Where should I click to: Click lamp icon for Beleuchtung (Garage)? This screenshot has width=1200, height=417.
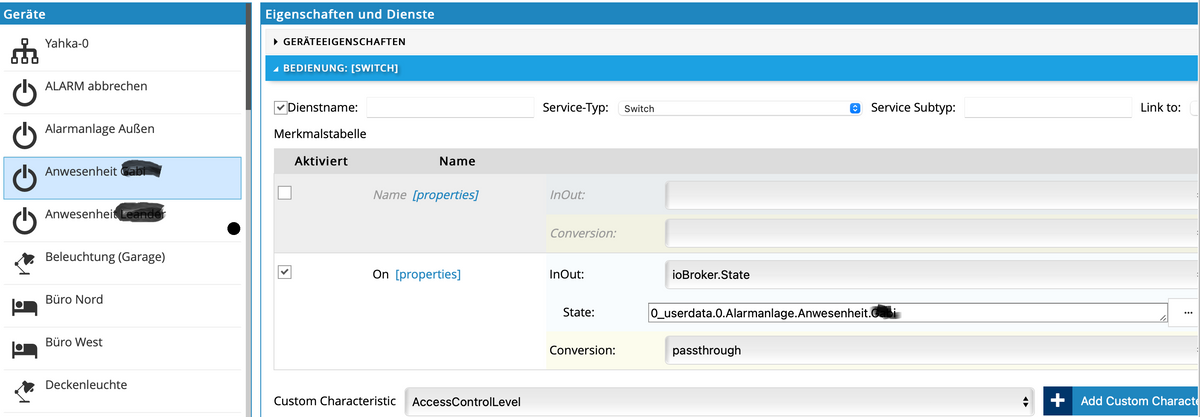tap(23, 263)
